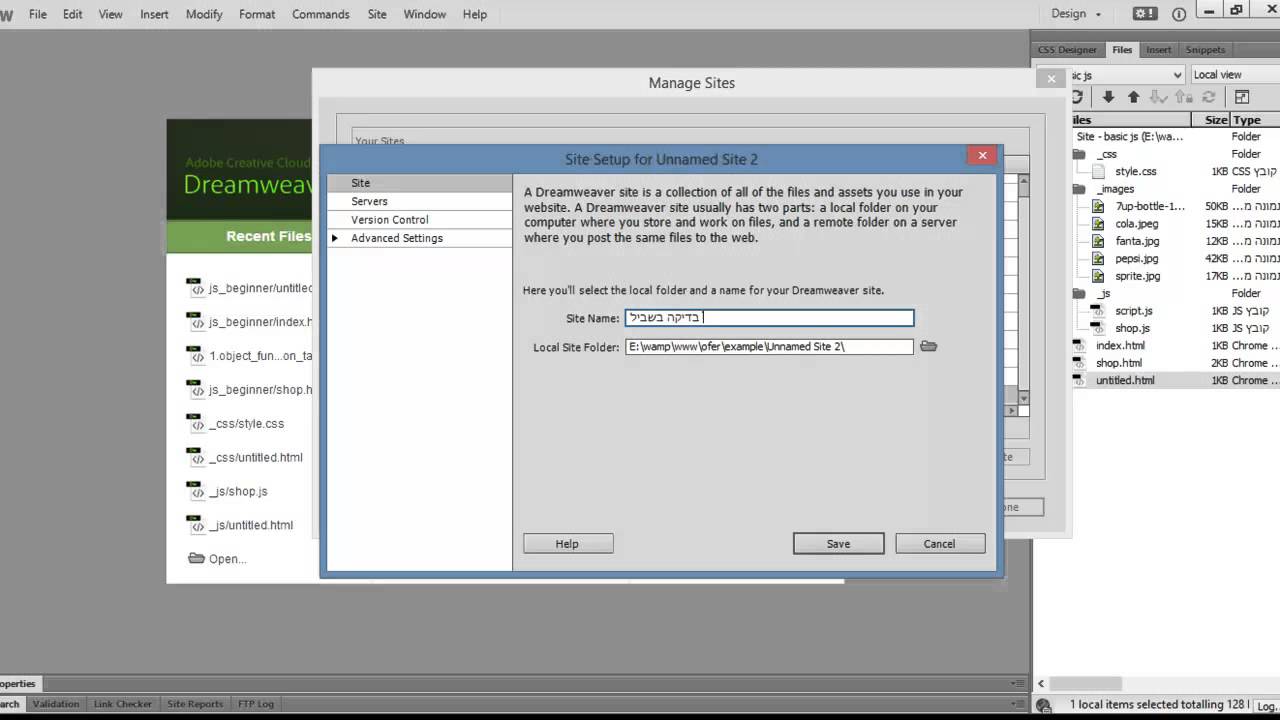1280x720 pixels.
Task: Open sync settings gear icon in top bar
Action: 1146,14
